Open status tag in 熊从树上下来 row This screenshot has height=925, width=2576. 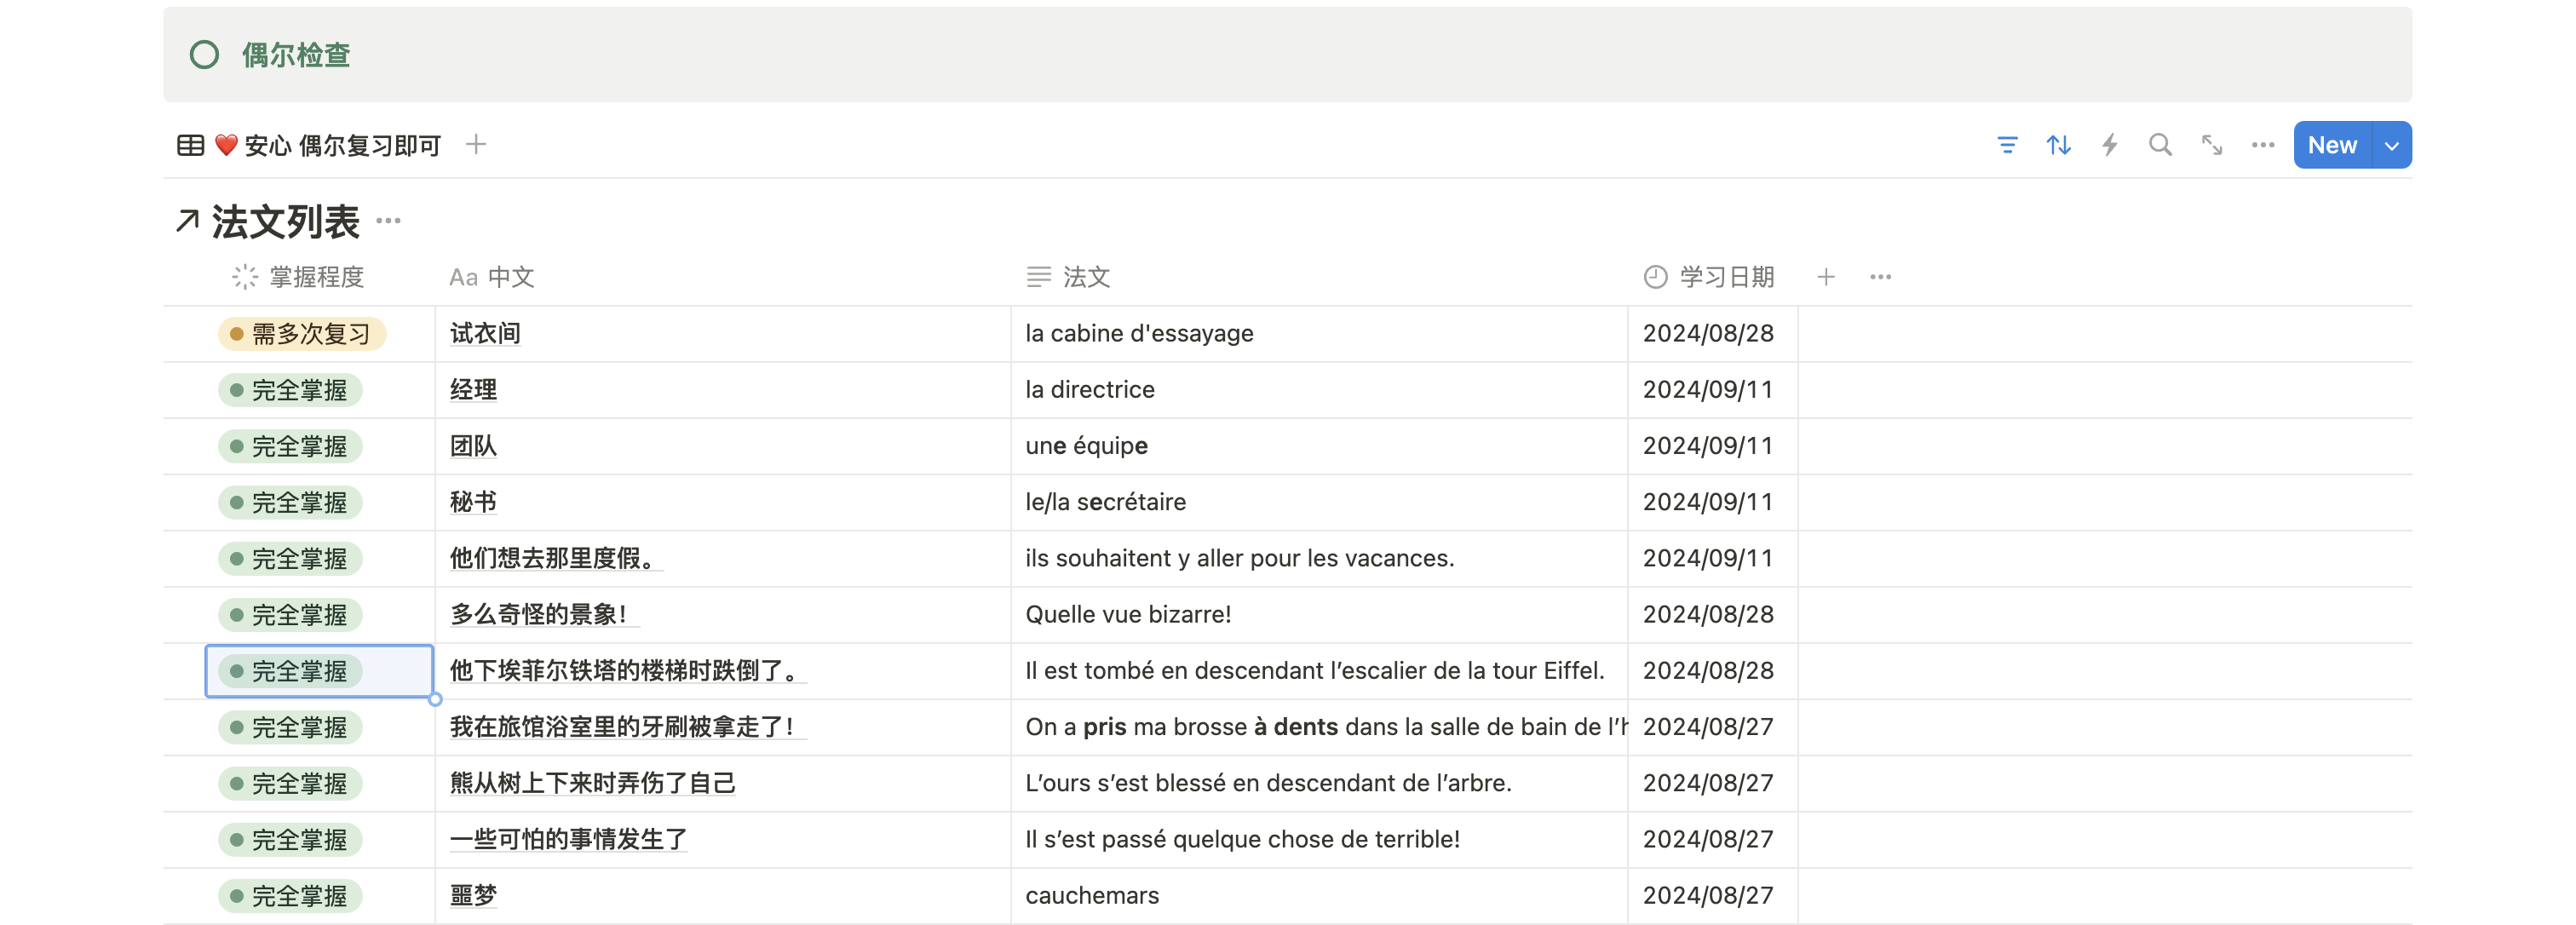pos(290,783)
